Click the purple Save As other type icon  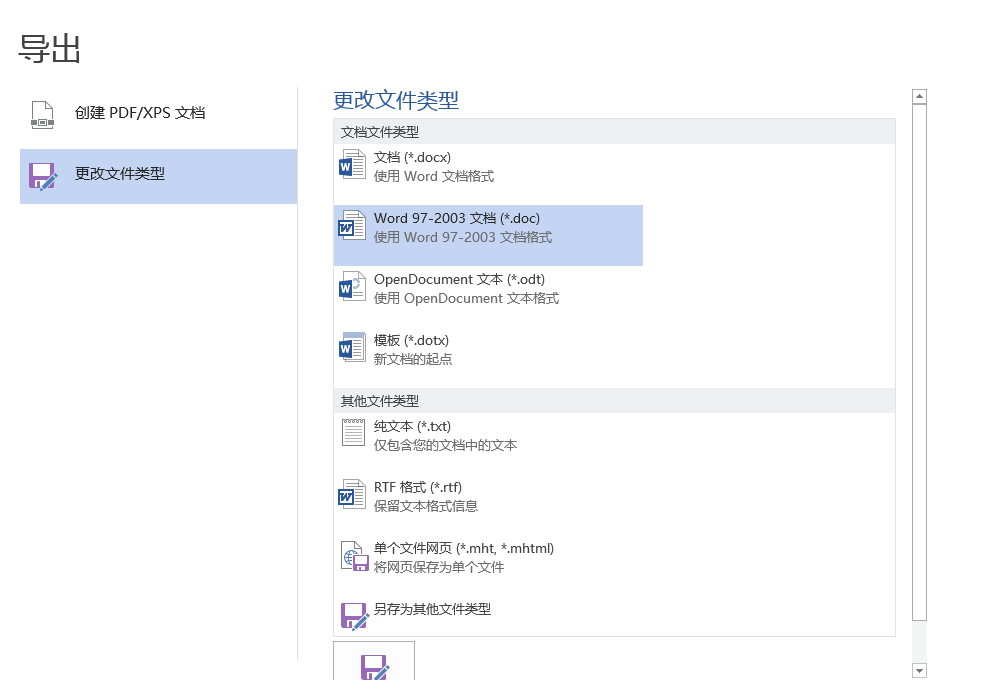point(352,615)
